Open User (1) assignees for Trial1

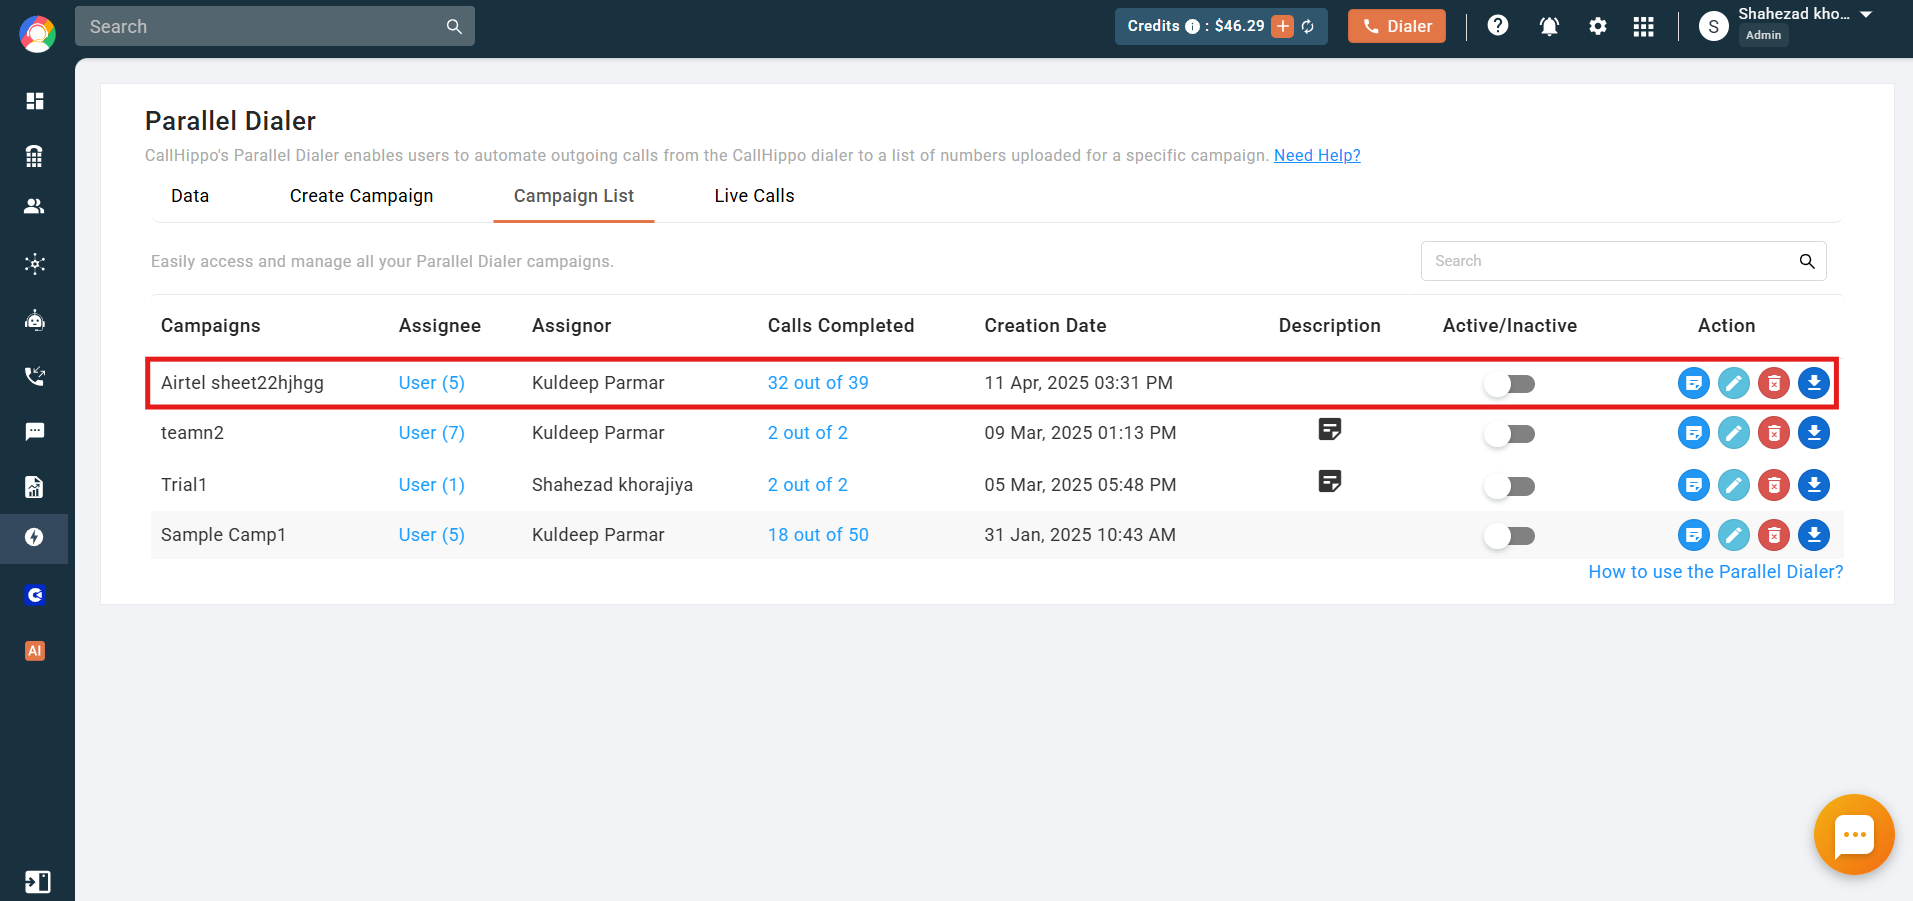(x=431, y=485)
